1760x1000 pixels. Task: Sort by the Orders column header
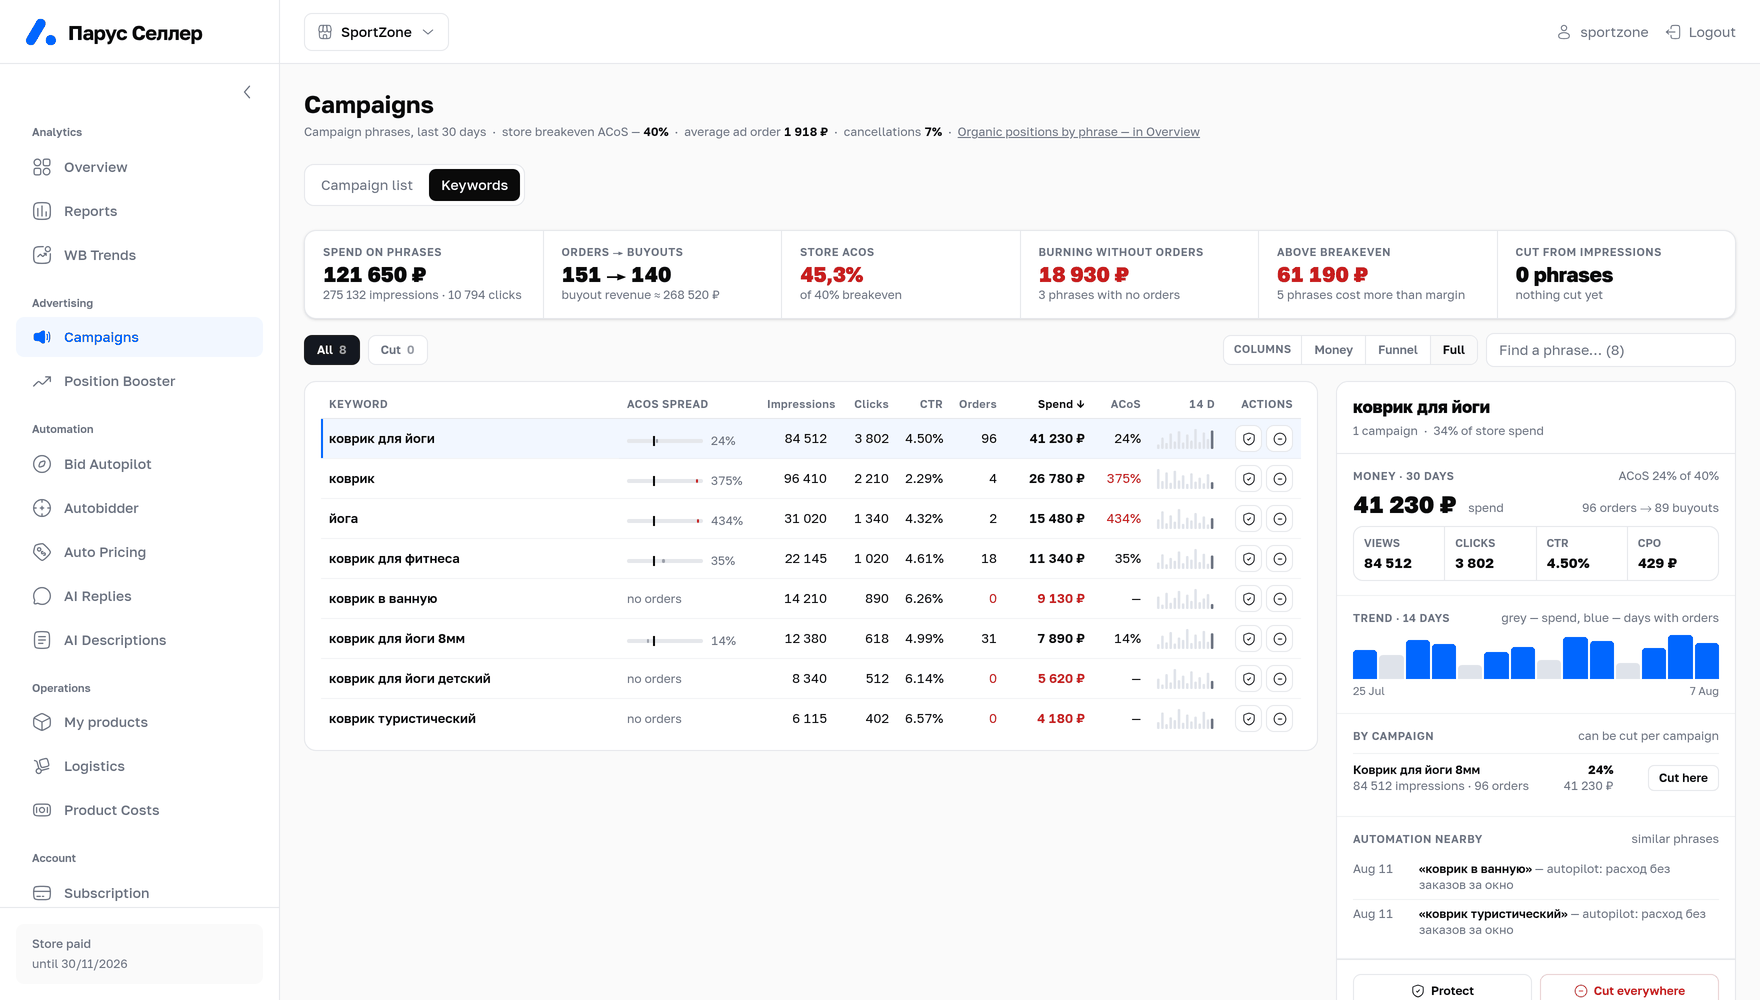pyautogui.click(x=977, y=404)
